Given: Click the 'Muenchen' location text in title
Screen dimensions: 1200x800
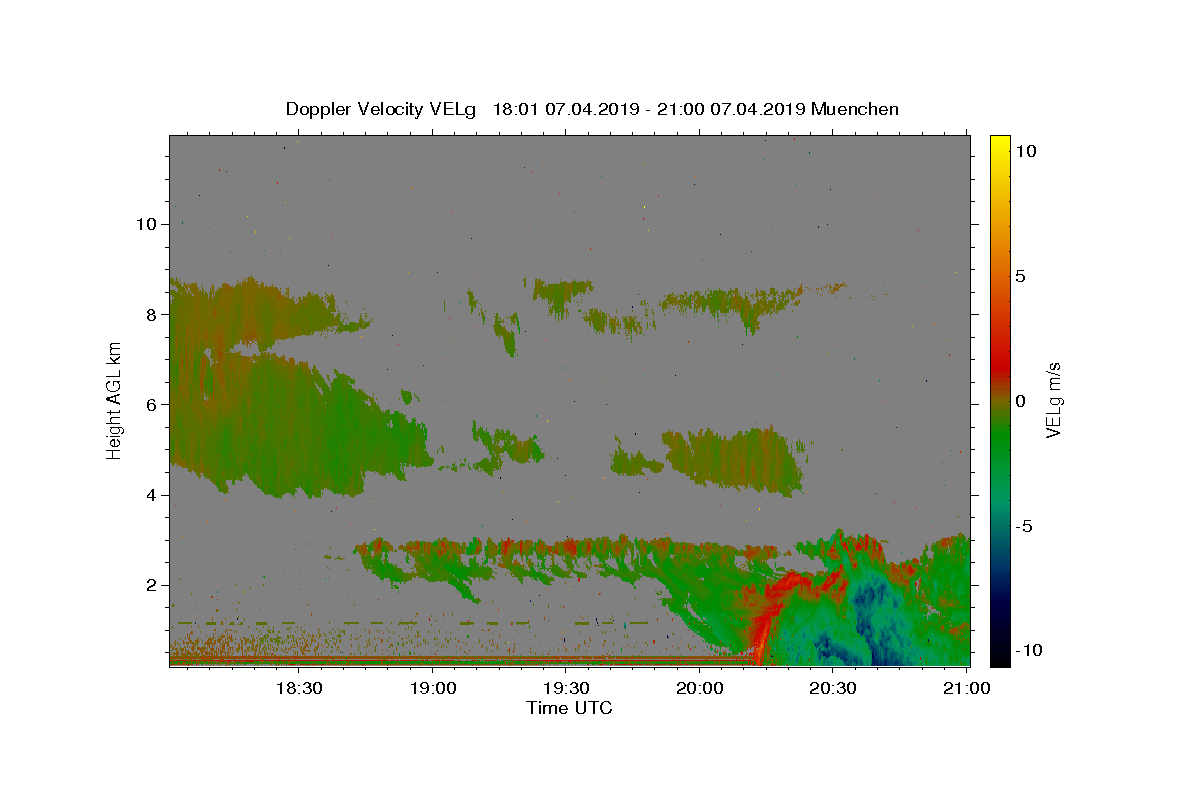Looking at the screenshot, I should click(855, 109).
